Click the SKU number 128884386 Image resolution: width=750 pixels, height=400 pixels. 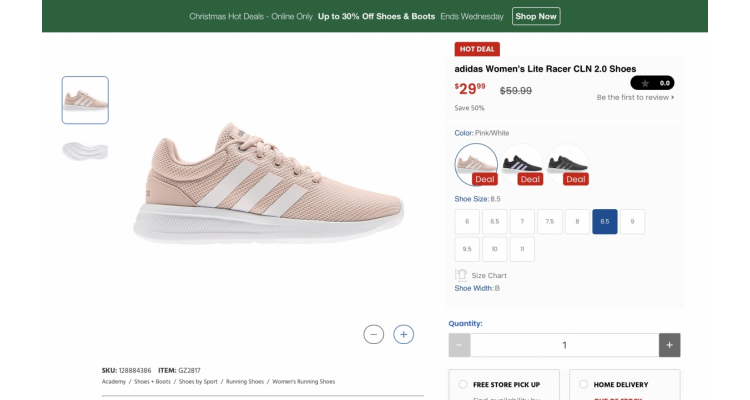tap(135, 370)
